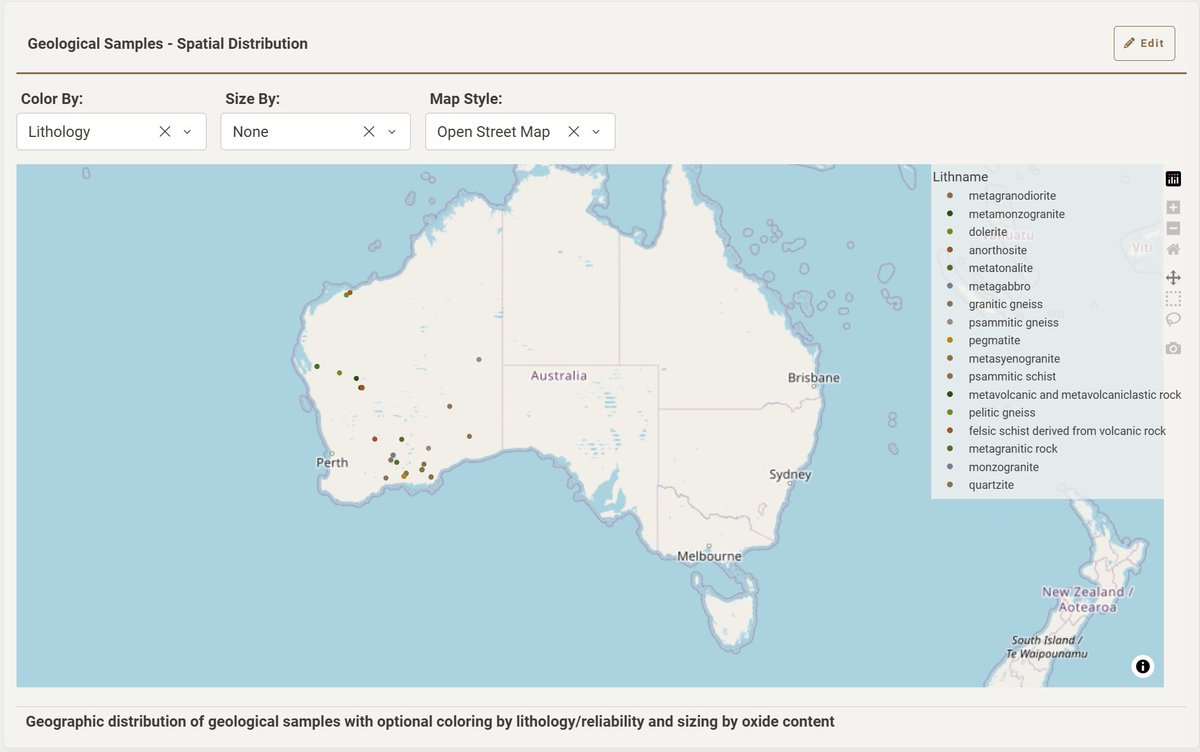This screenshot has height=752, width=1200.
Task: Click the Australia label on the map
Action: (x=559, y=376)
